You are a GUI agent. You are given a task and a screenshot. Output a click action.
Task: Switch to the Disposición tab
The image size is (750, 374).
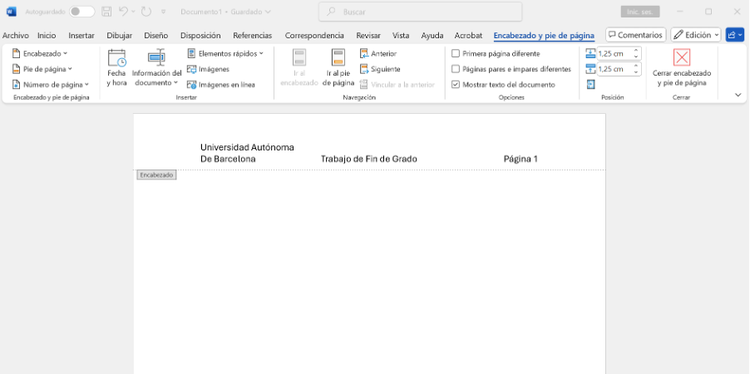pyautogui.click(x=200, y=35)
